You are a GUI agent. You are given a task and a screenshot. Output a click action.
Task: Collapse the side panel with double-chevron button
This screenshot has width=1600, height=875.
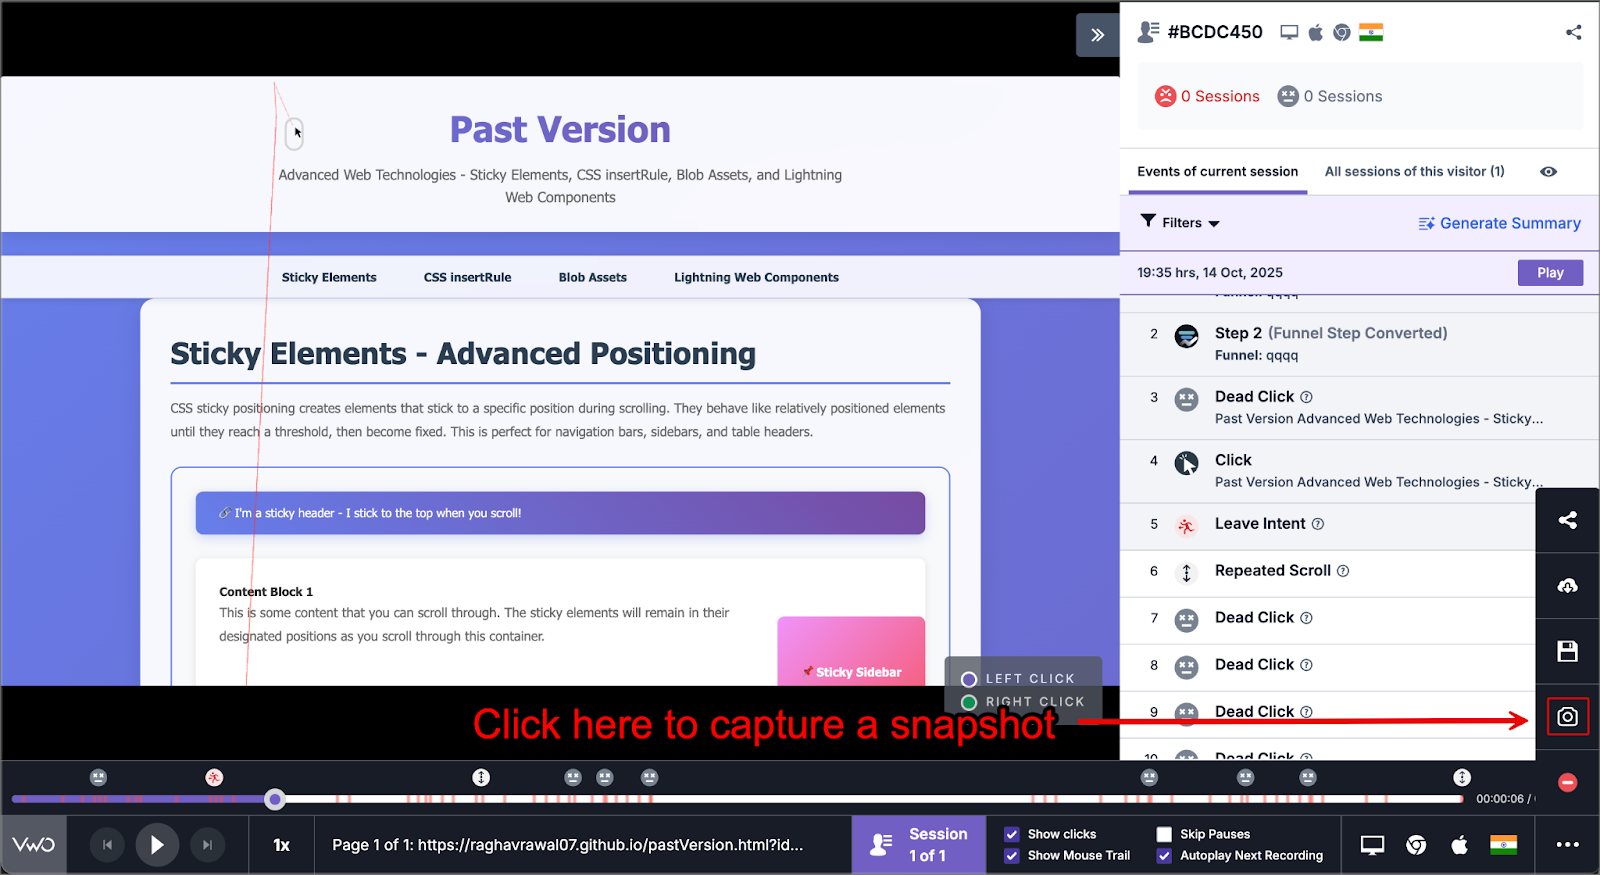1097,35
